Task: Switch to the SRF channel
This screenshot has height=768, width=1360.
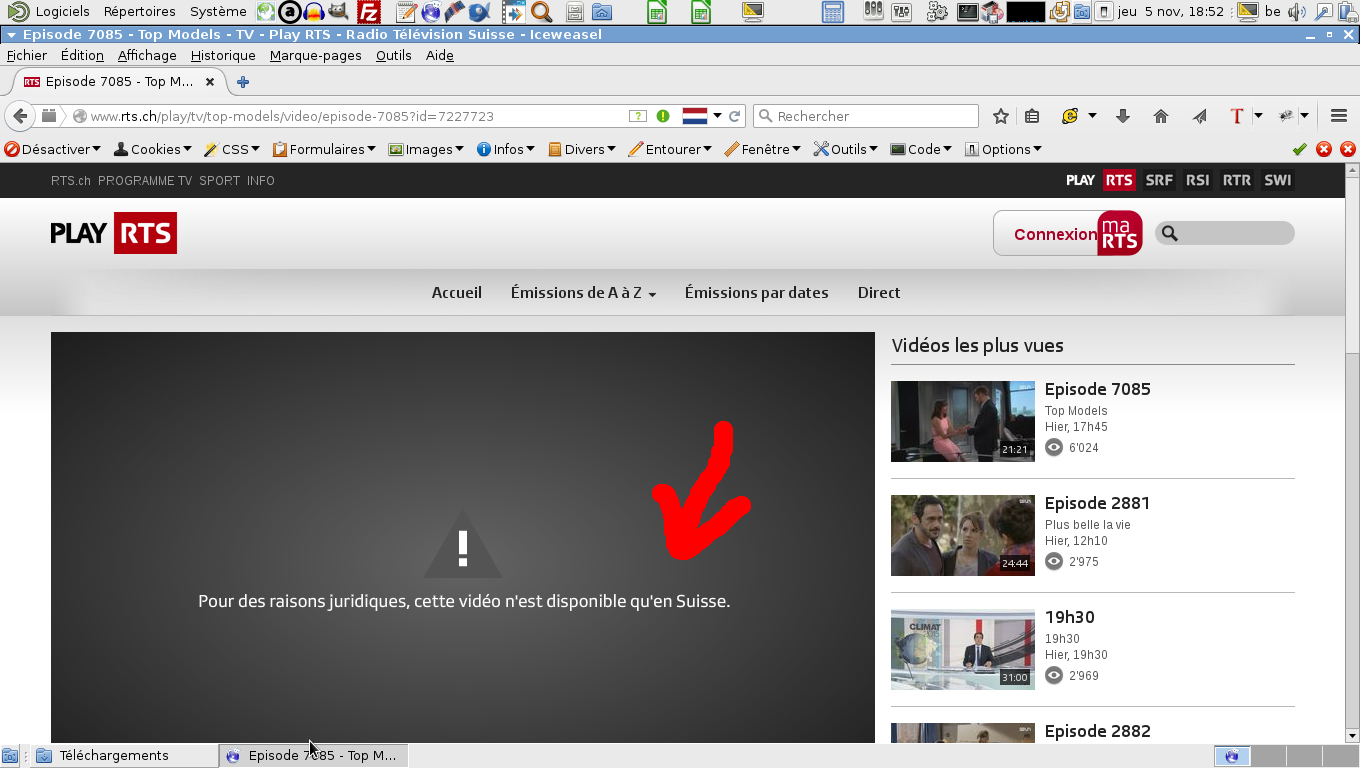Action: [x=1159, y=181]
